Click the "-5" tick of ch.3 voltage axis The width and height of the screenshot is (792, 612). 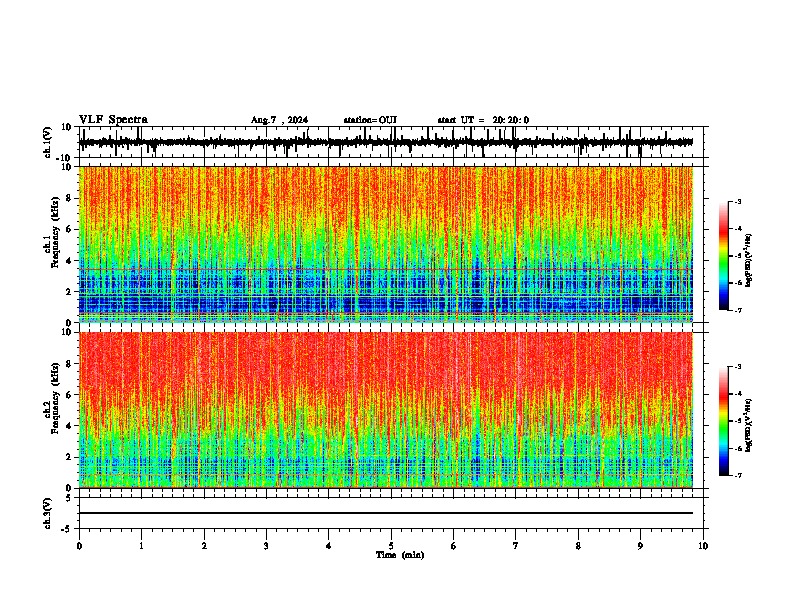point(67,529)
